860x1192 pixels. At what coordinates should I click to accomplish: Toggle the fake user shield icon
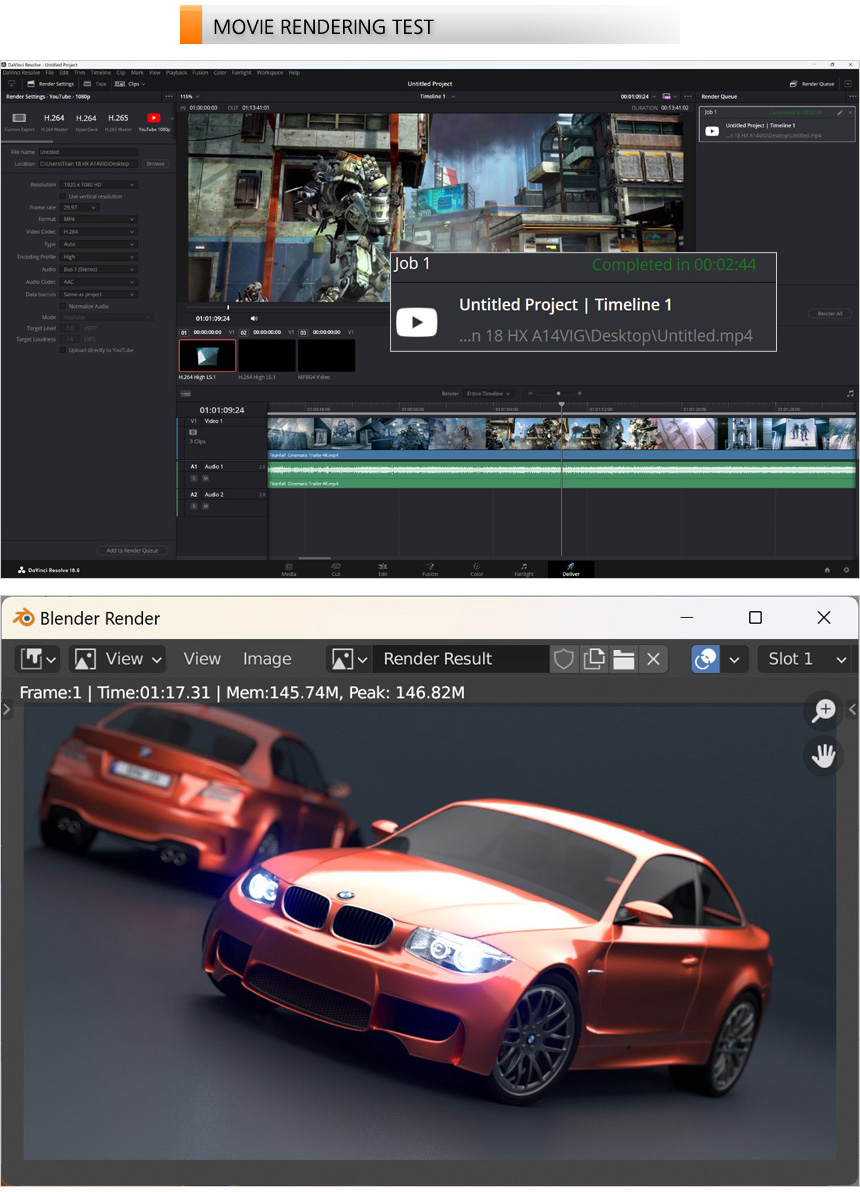(x=565, y=659)
